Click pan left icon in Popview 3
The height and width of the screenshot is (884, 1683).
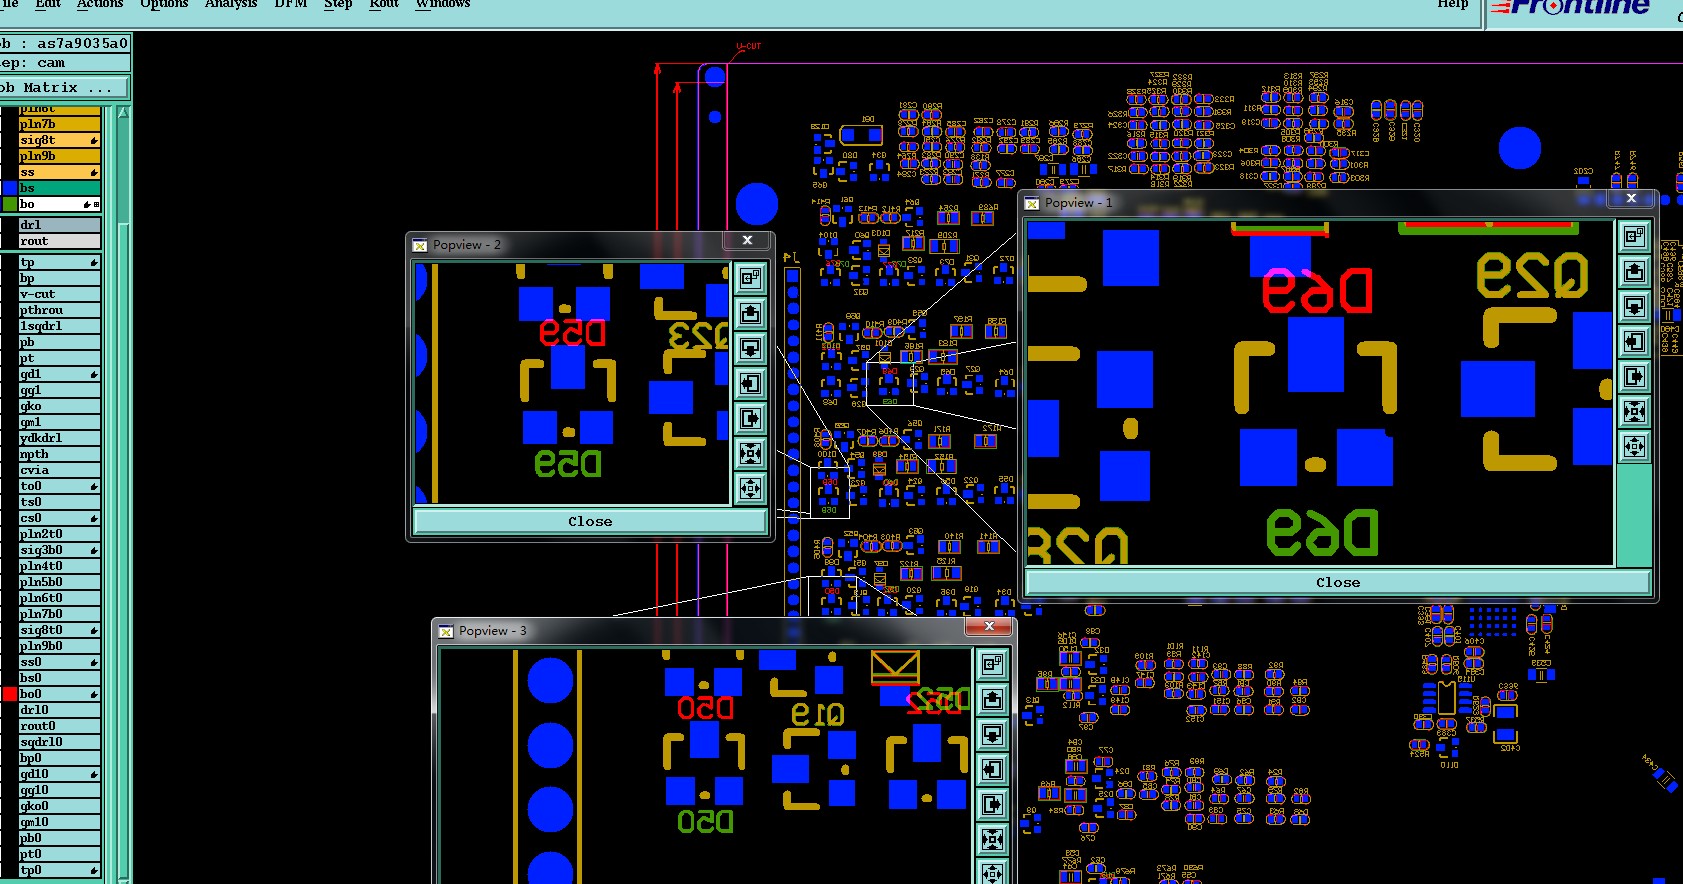pos(992,769)
